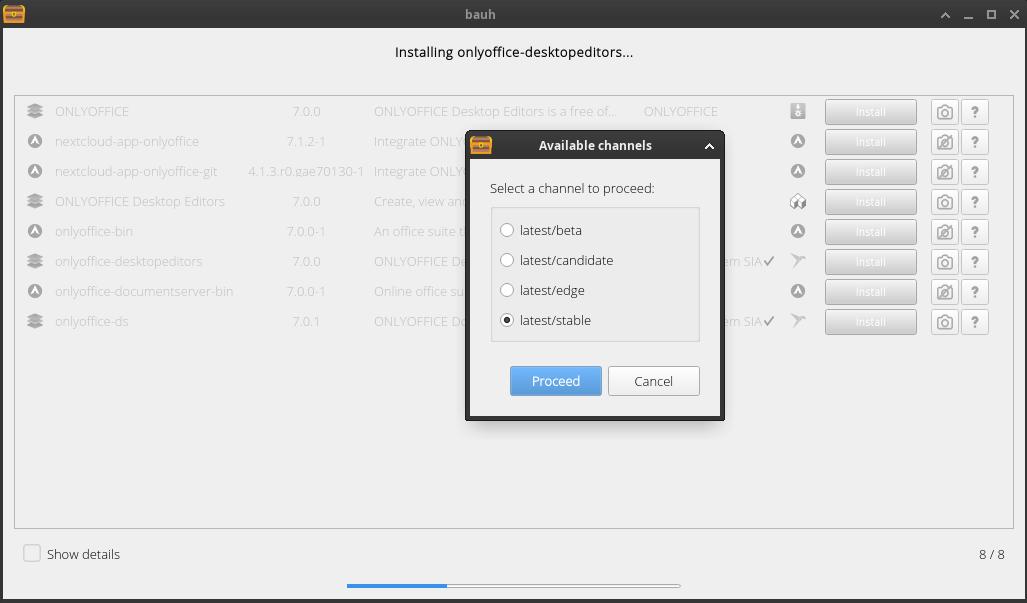Click Flatpak type icon for ONLYOFFICE Desktop Editors
Image resolution: width=1027 pixels, height=603 pixels.
[797, 202]
